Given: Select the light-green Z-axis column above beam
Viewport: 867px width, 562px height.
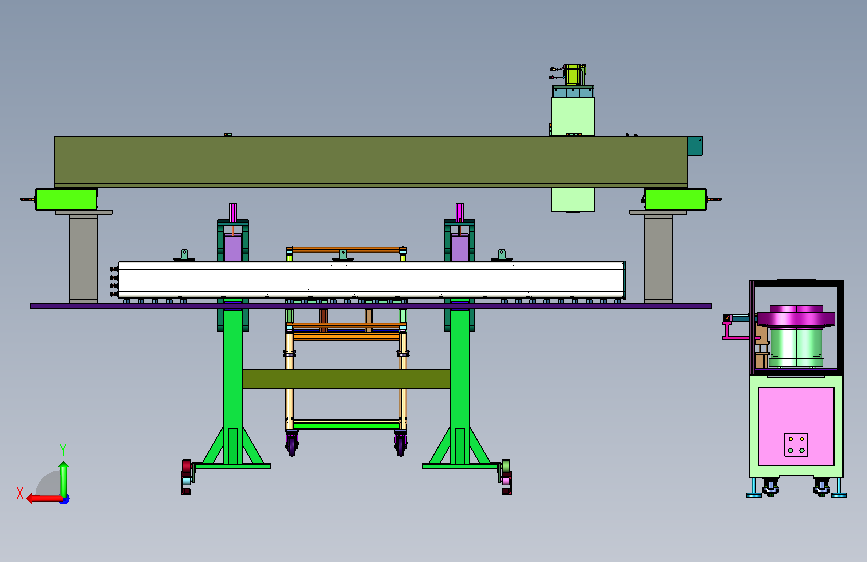Looking at the screenshot, I should [573, 116].
